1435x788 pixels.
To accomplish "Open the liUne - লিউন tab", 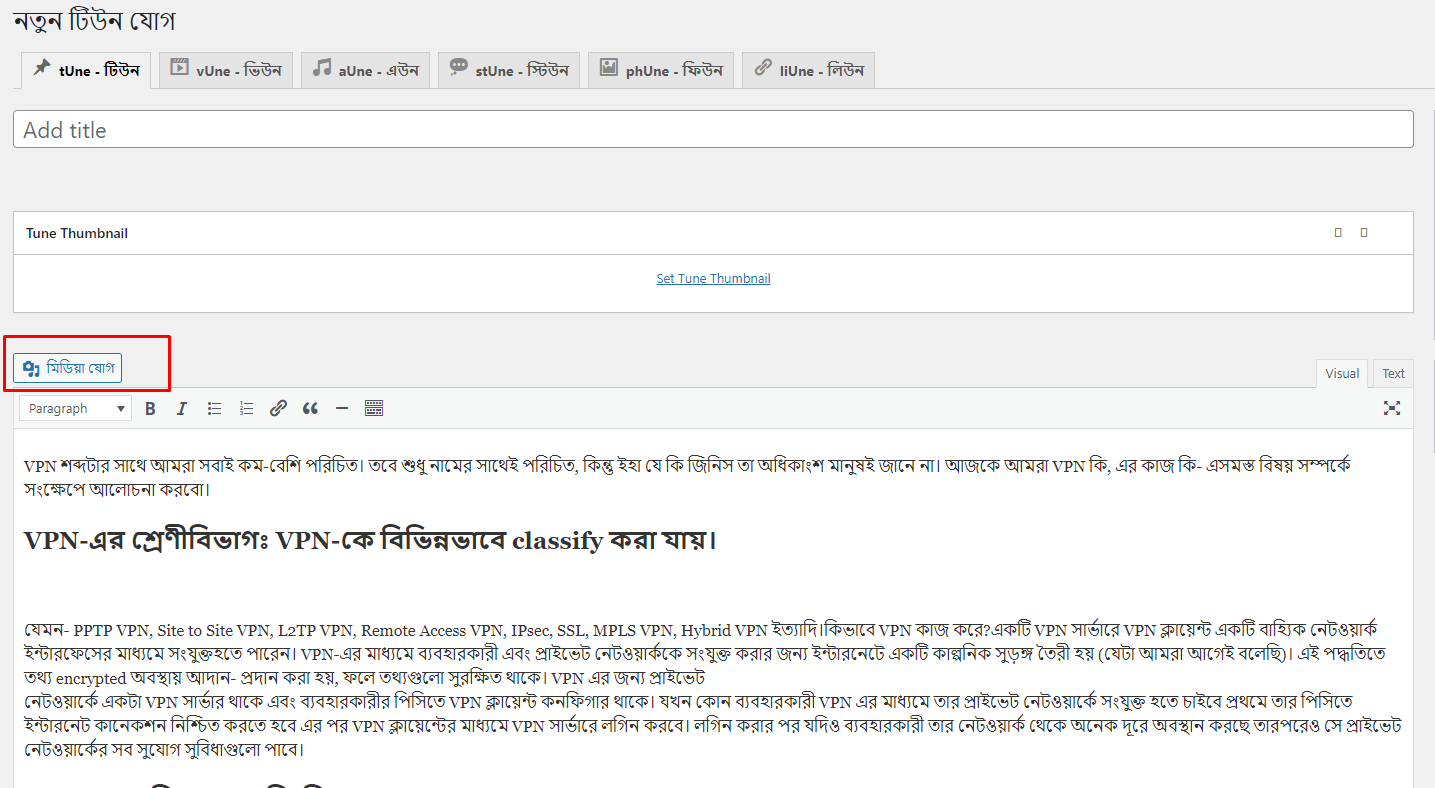I will 808,69.
